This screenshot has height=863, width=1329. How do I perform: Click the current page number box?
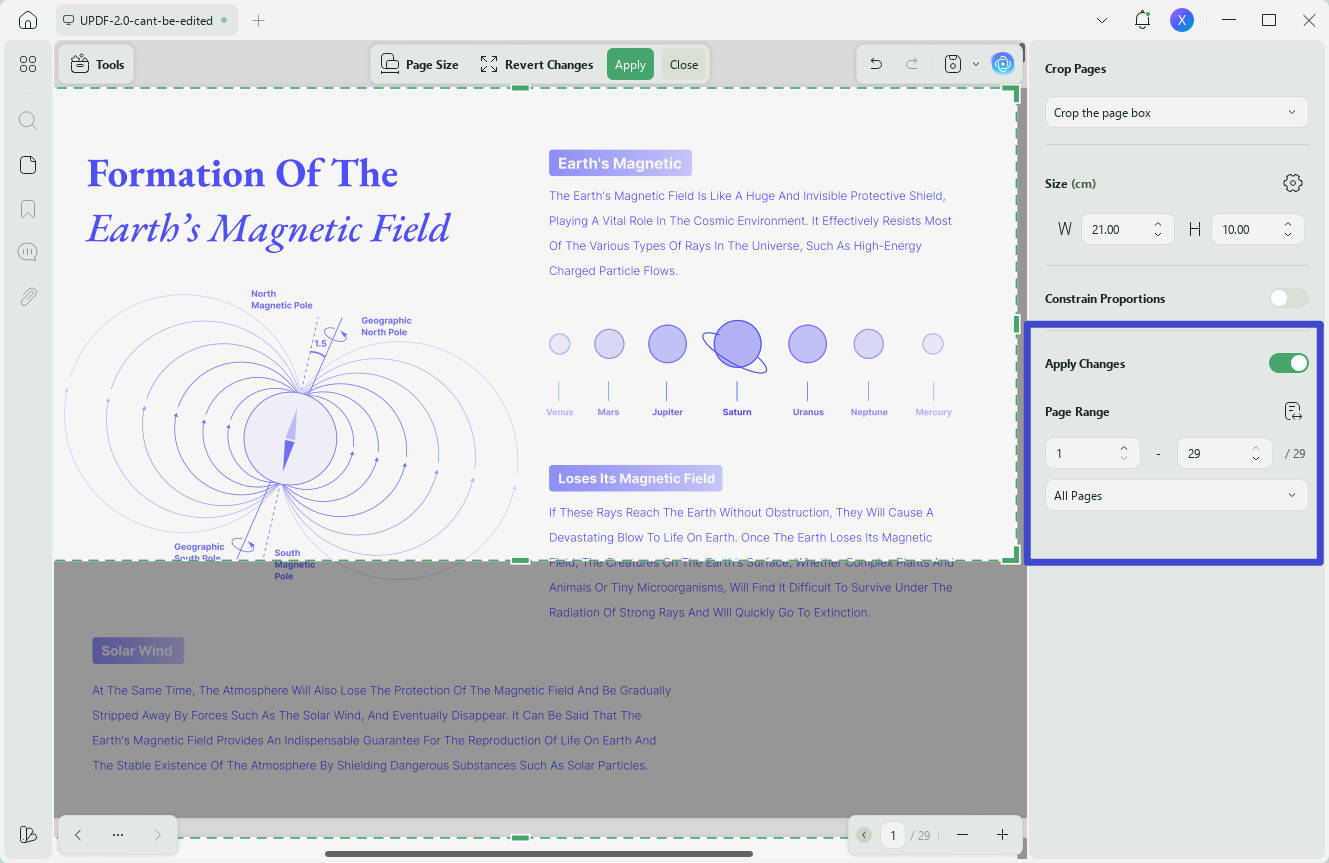click(893, 834)
